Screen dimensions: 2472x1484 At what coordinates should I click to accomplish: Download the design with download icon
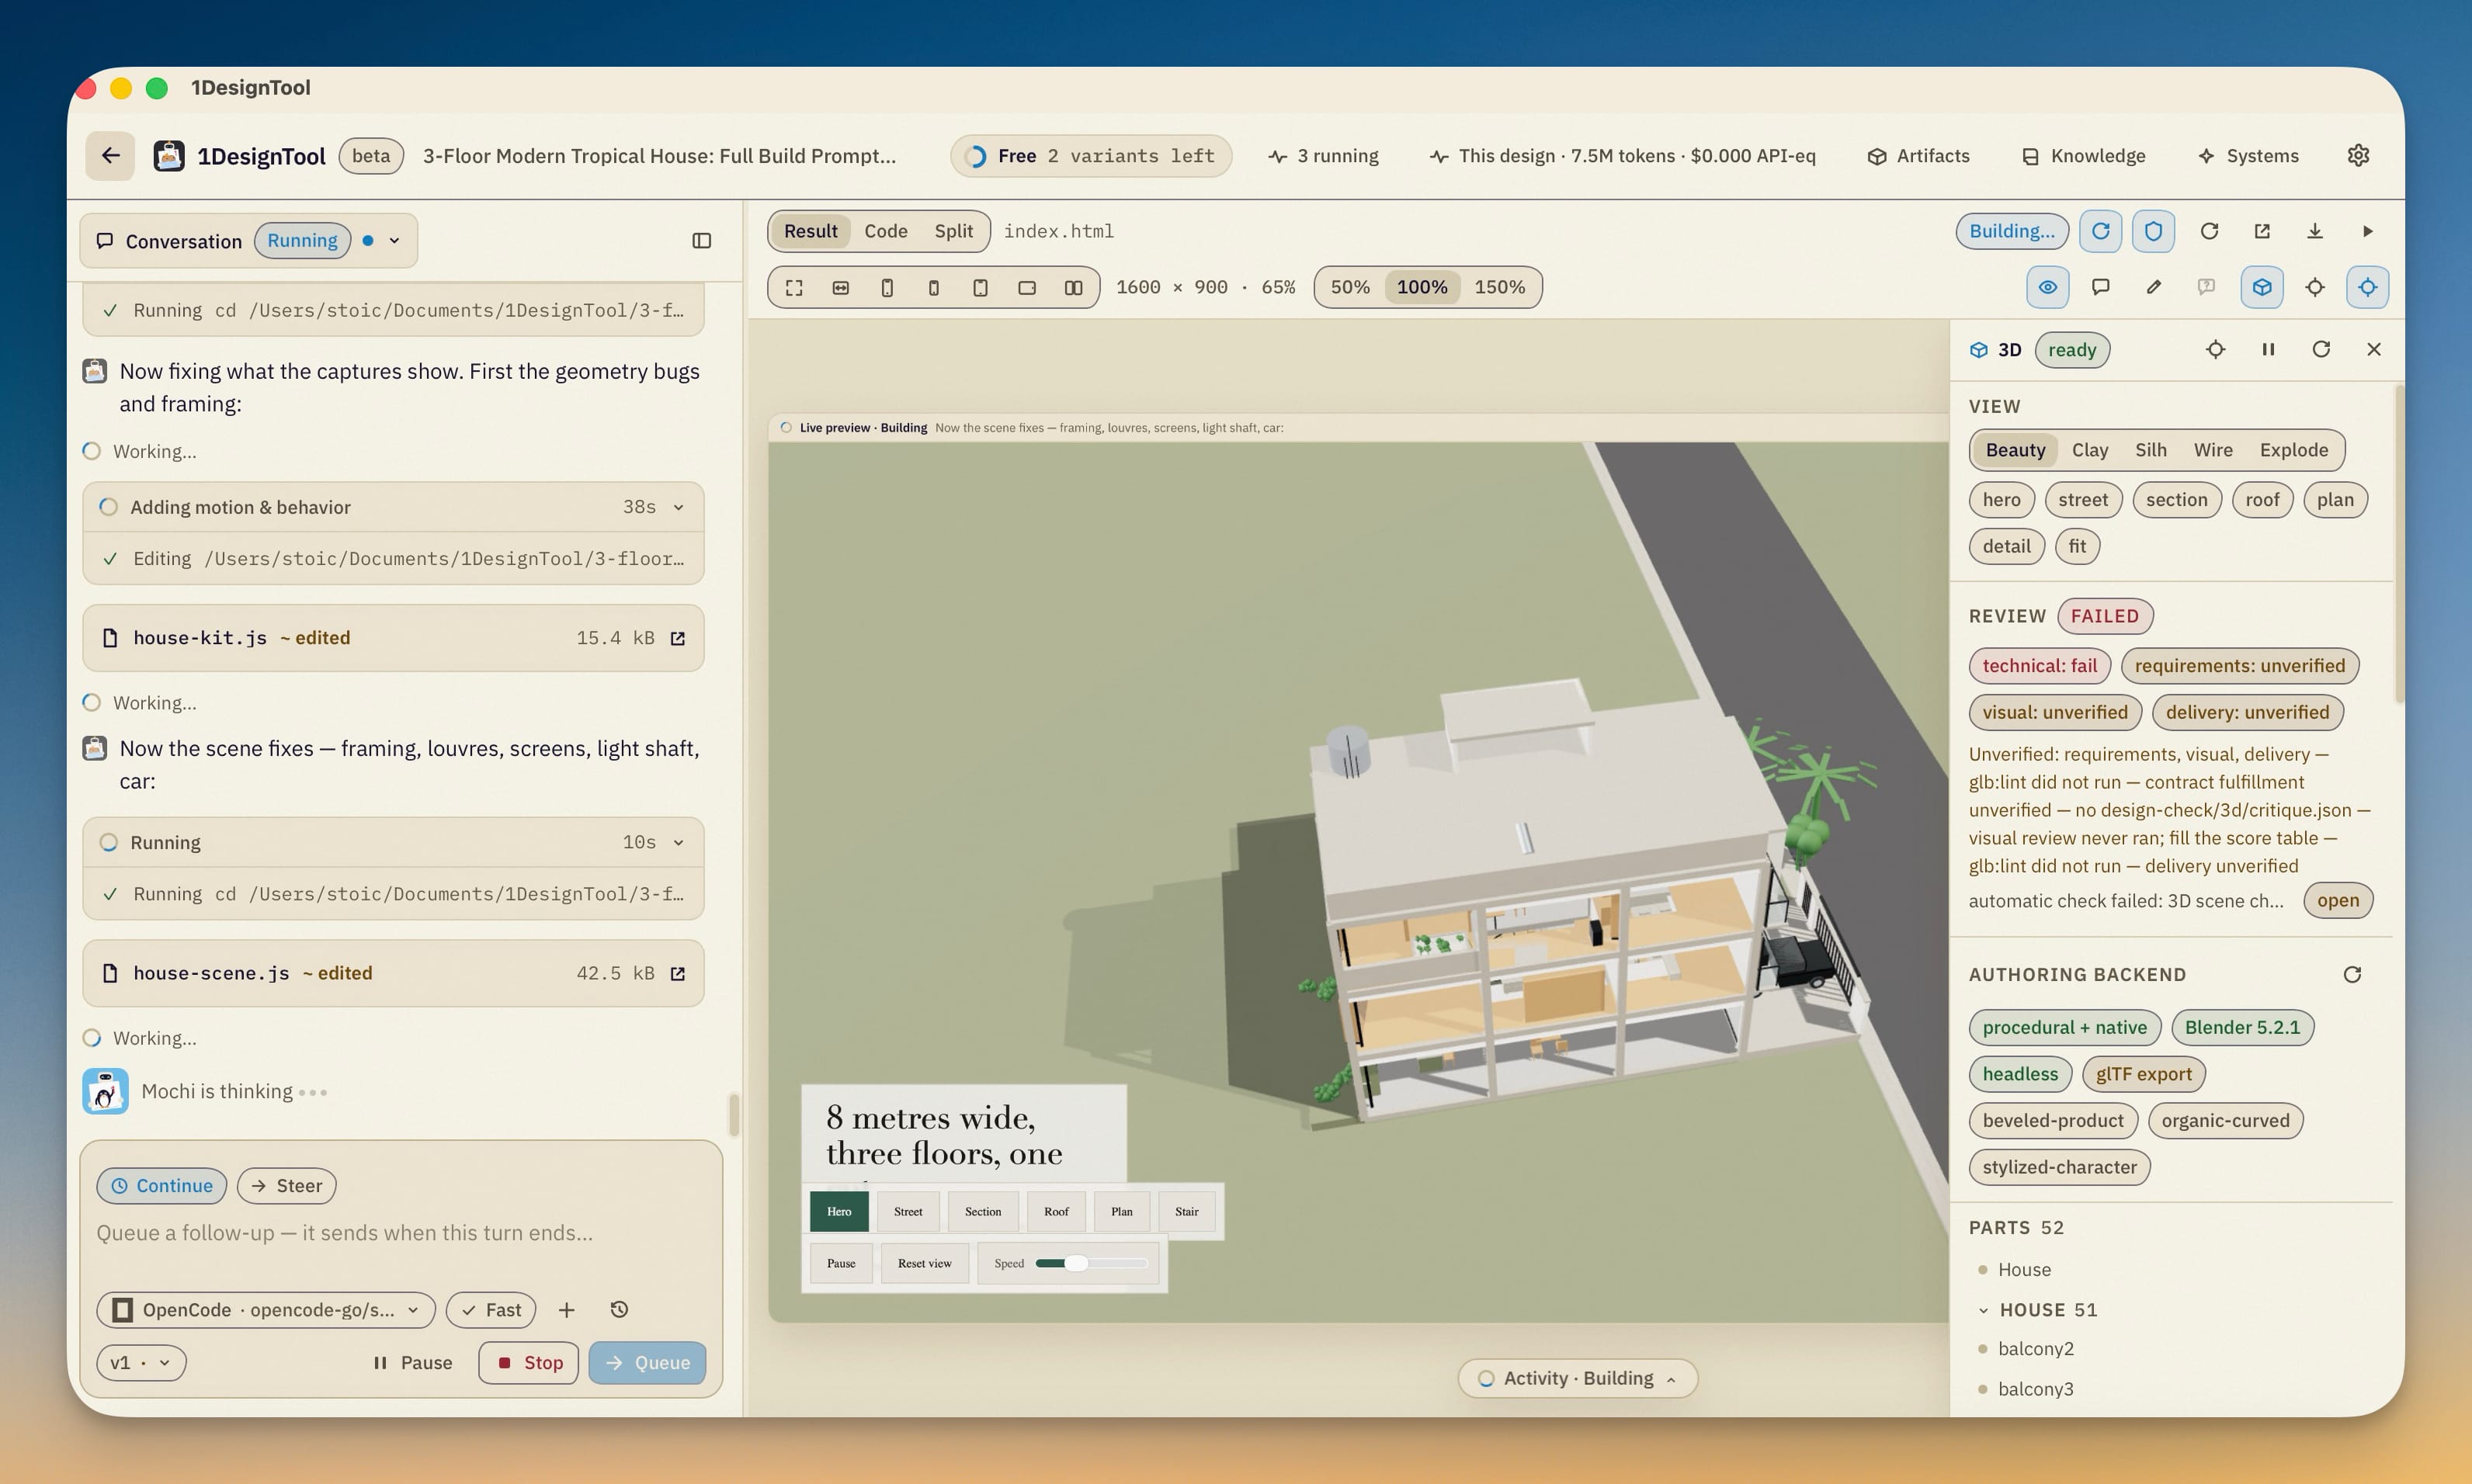click(2315, 231)
